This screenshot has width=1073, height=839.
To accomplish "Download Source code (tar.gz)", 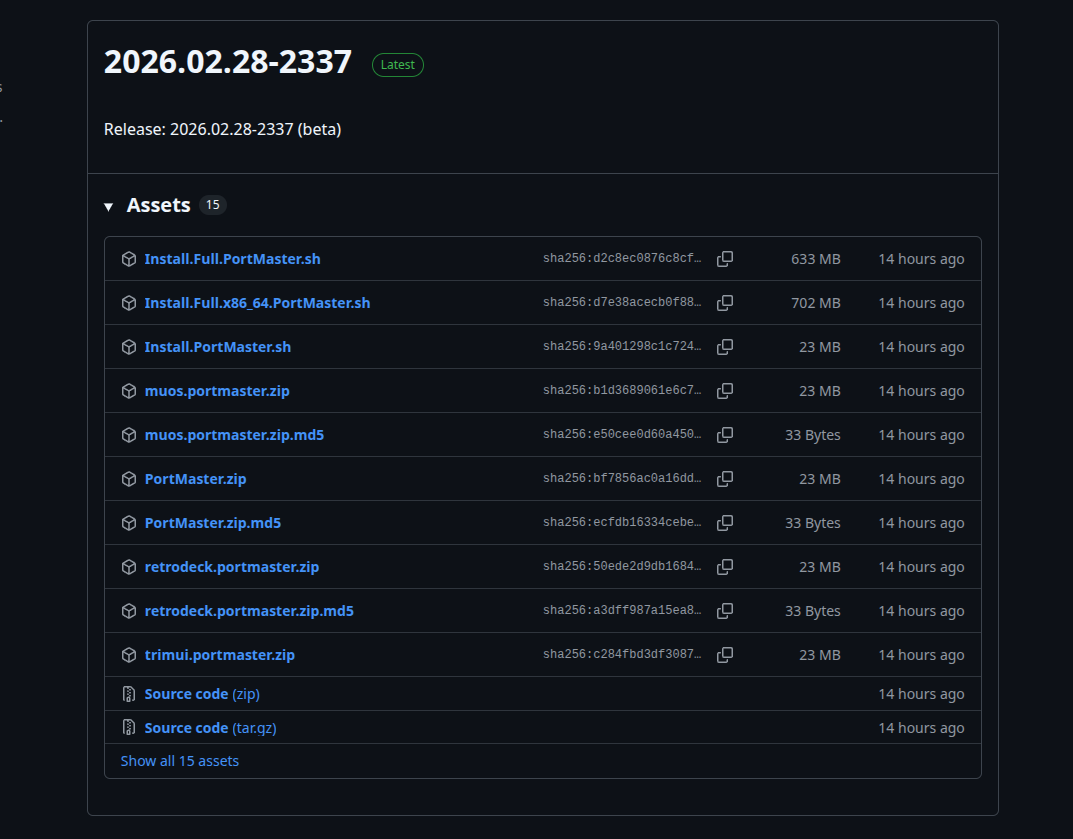I will [x=210, y=728].
